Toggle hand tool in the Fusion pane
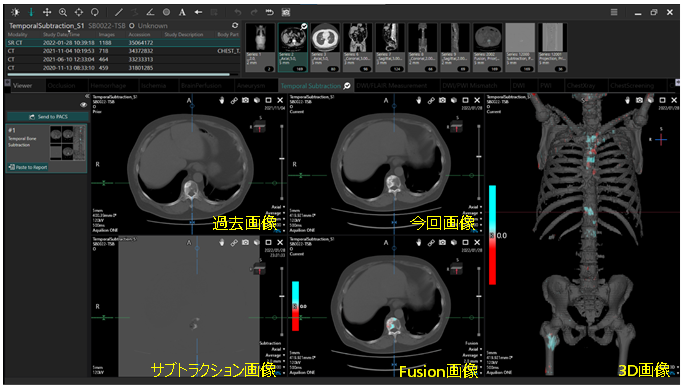The height and width of the screenshot is (392, 698). click(419, 242)
